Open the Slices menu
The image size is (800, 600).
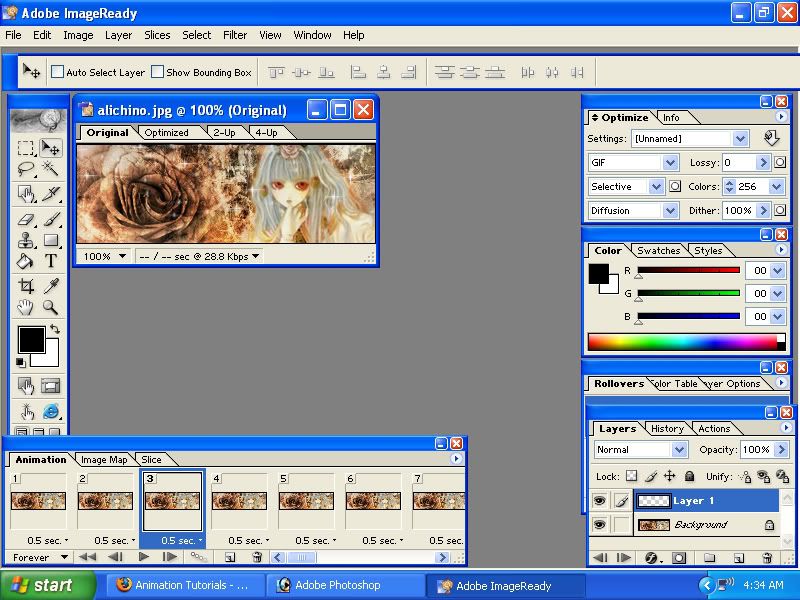[x=157, y=35]
